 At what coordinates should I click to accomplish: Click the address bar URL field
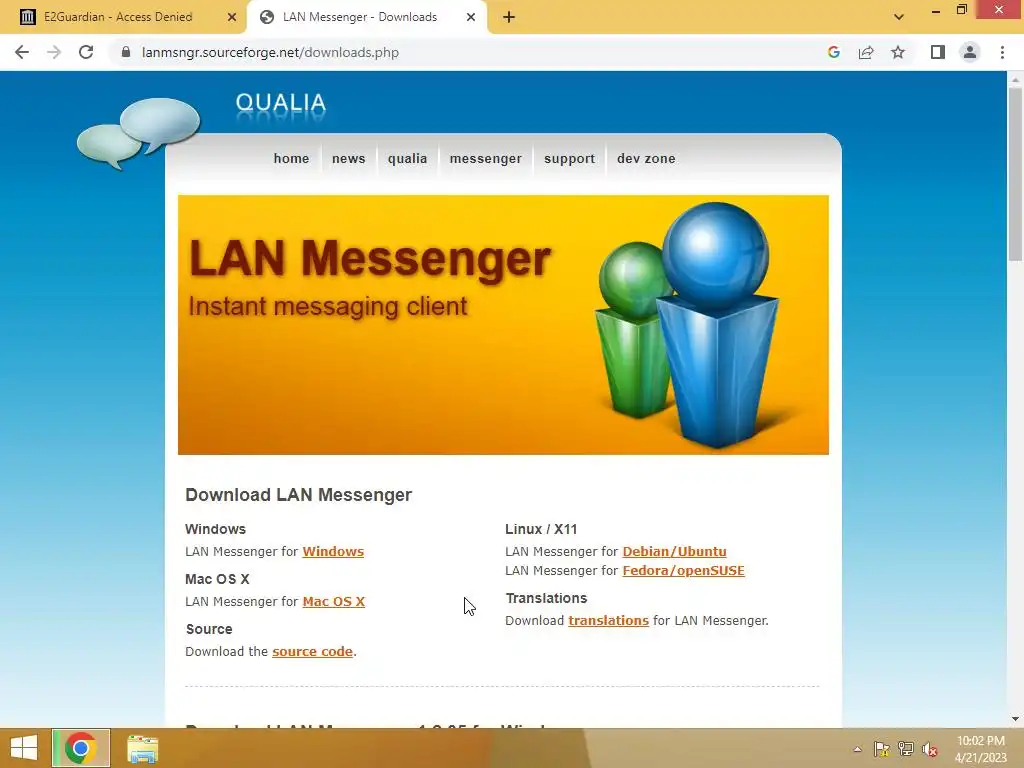470,52
